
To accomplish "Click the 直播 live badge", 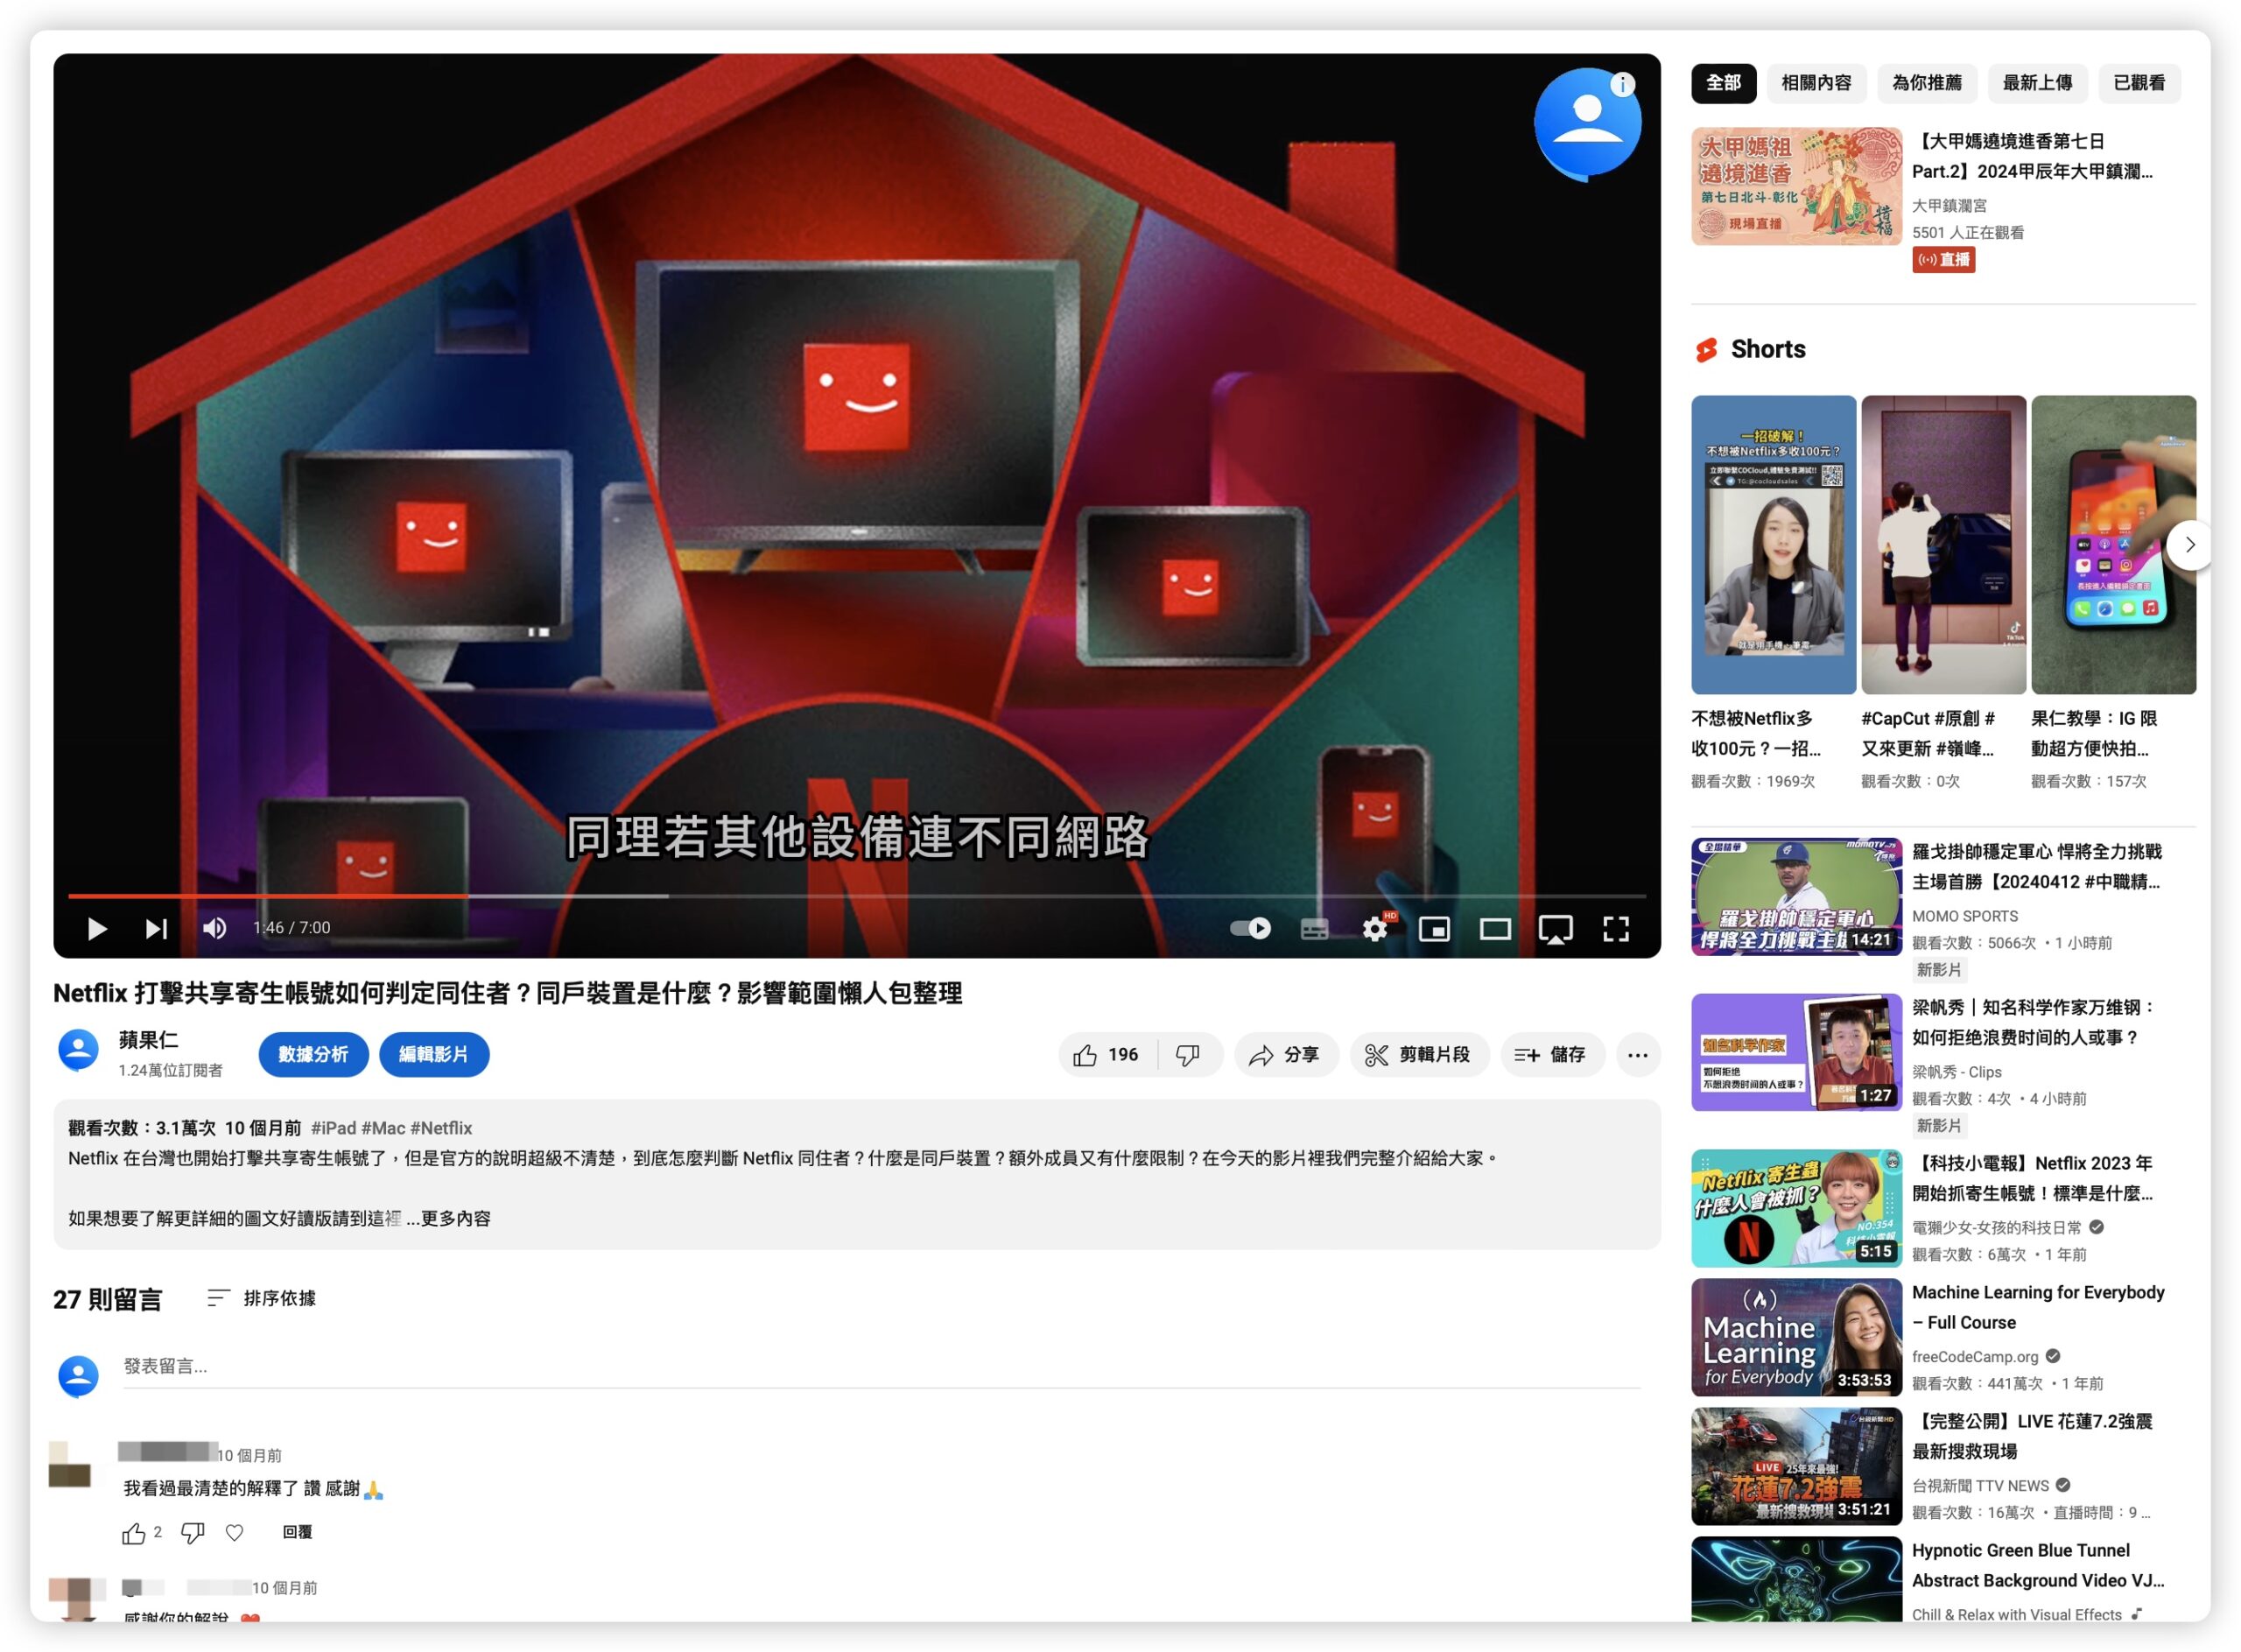I will click(1943, 260).
